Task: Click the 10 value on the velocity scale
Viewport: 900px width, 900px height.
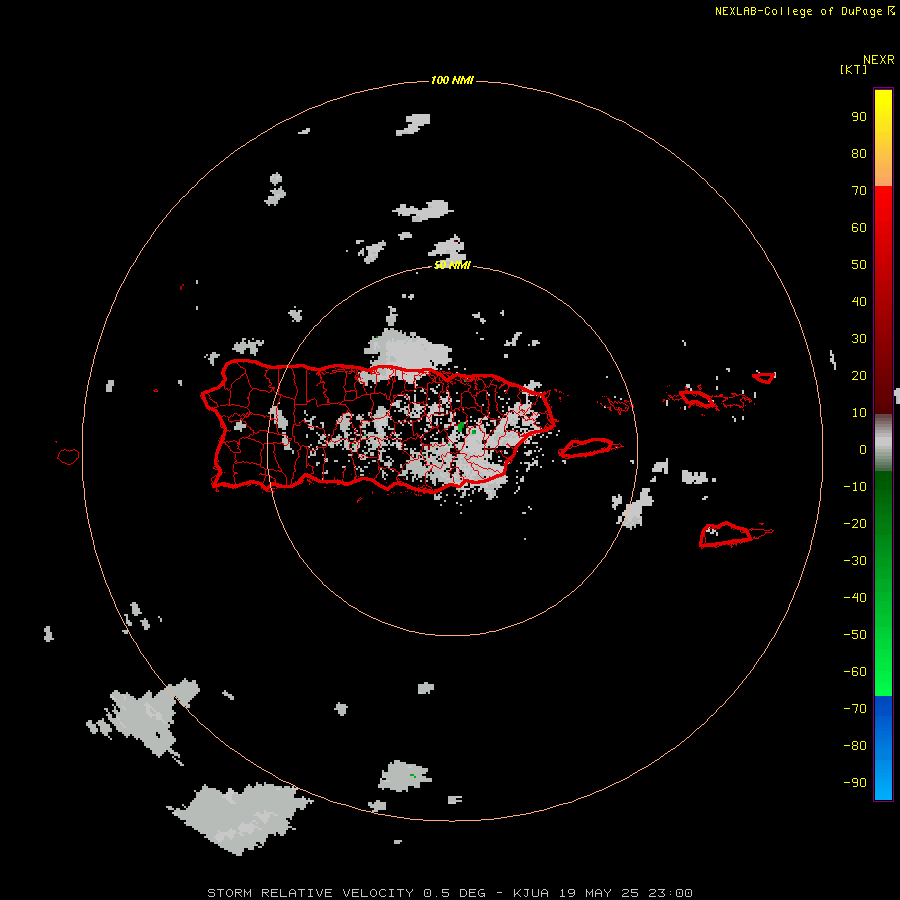Action: coord(859,413)
